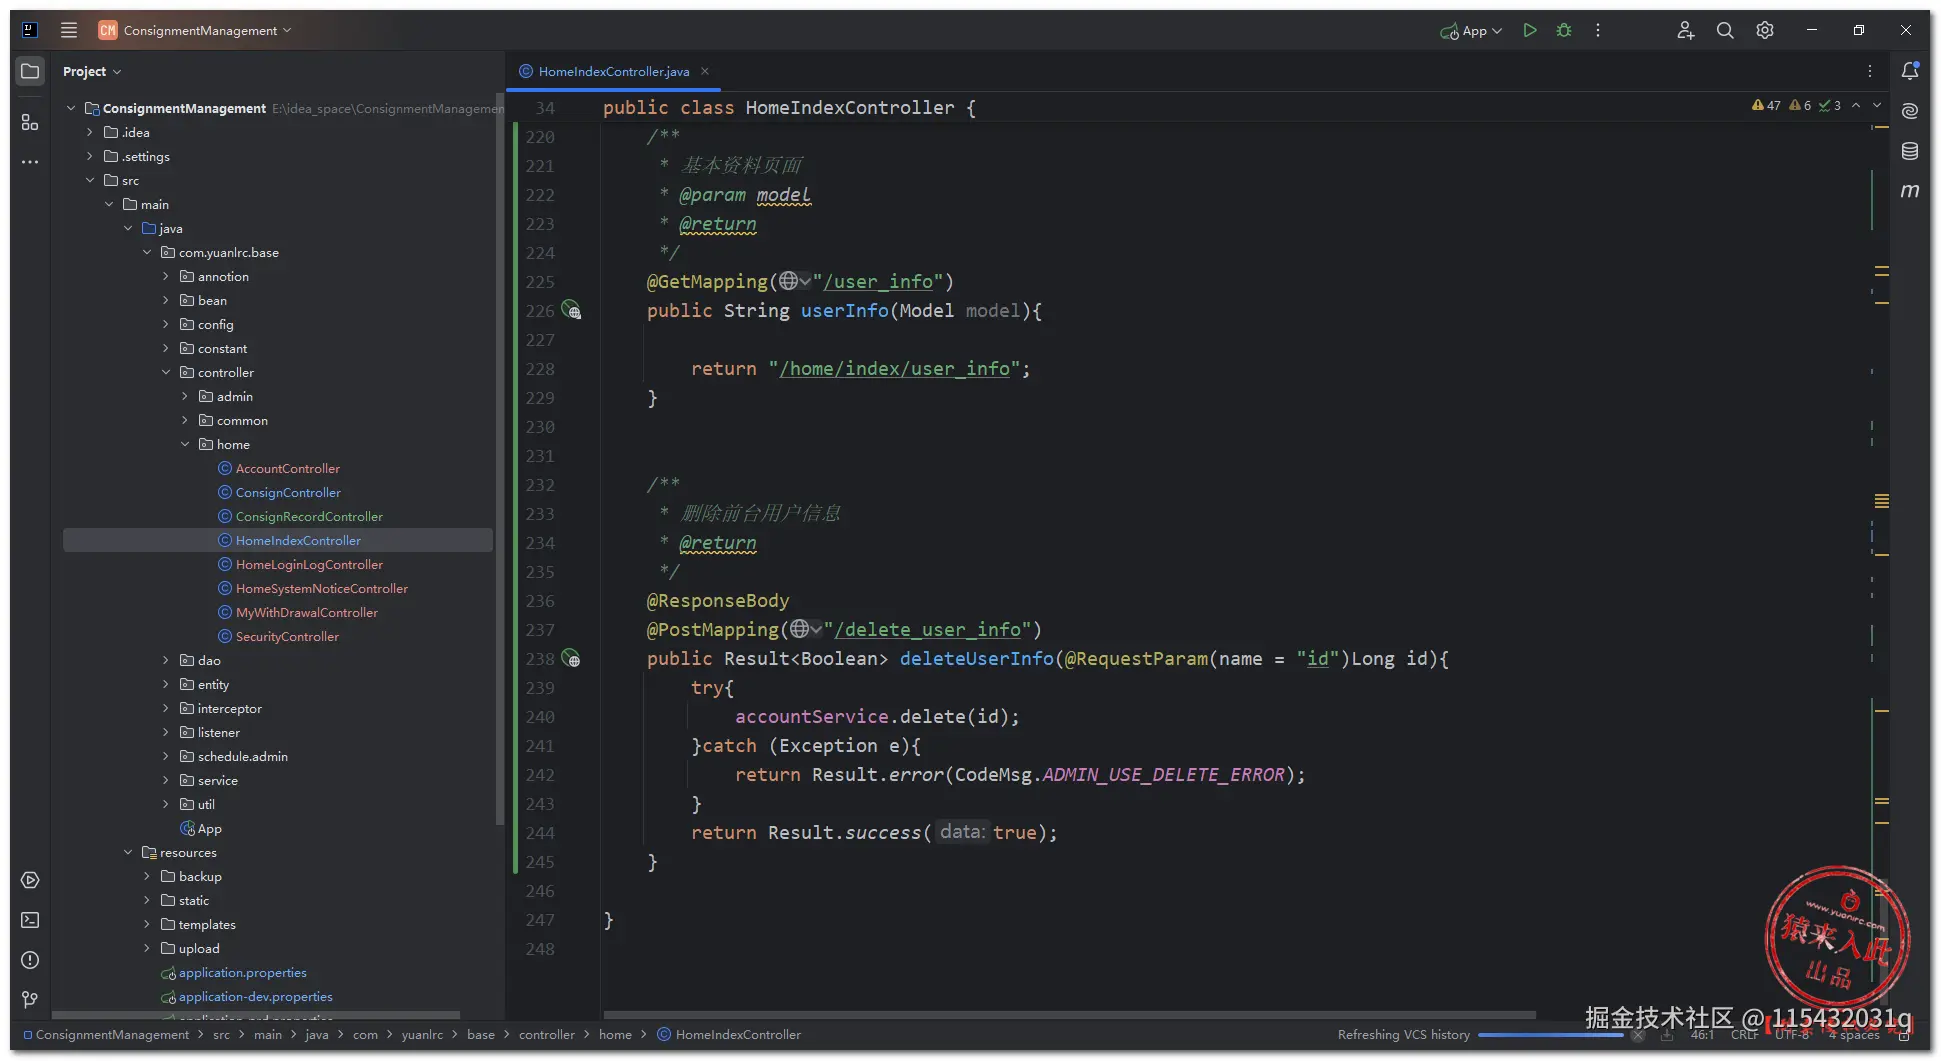Open the Services tool window
1941x1061 pixels.
tap(30, 880)
